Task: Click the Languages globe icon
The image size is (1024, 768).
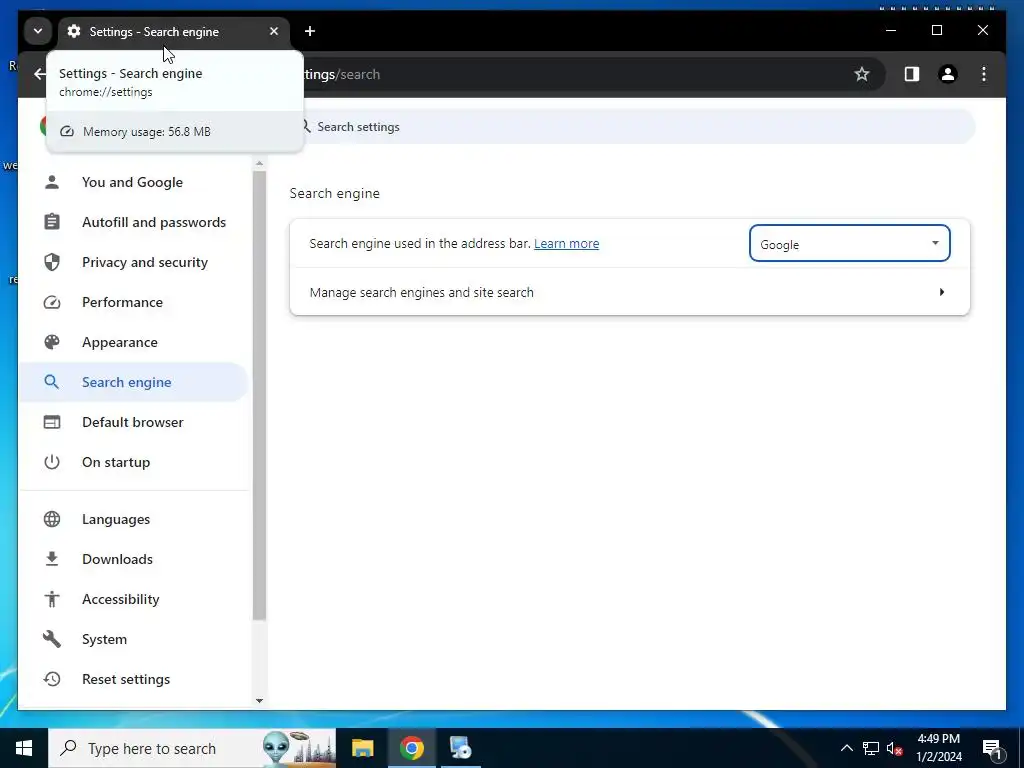Action: [x=52, y=519]
